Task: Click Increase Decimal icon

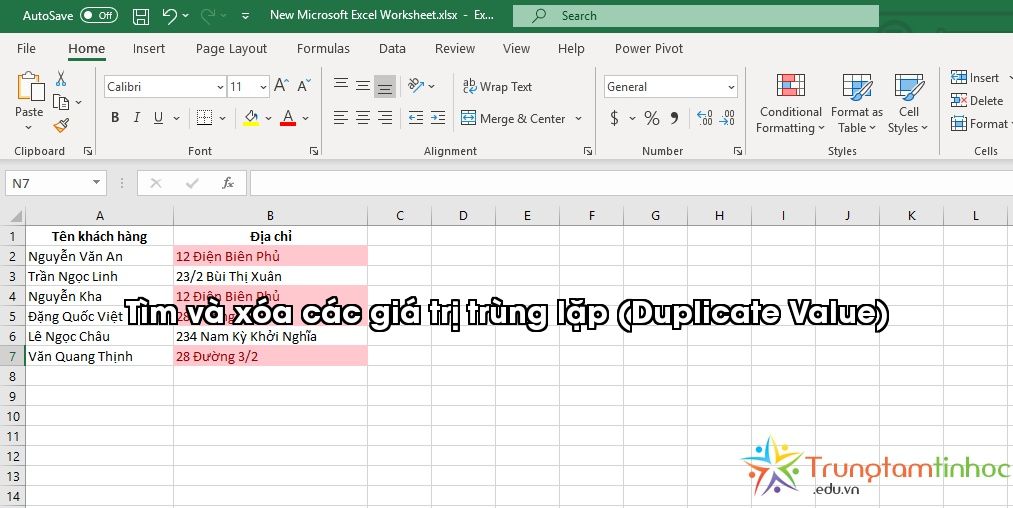Action: tap(704, 118)
